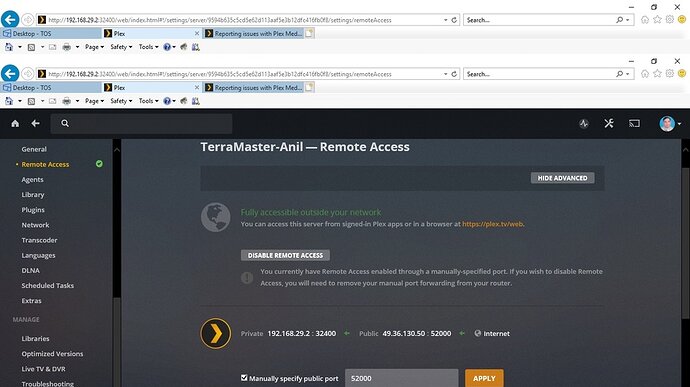The image size is (690, 387).
Task: Refresh page from lower address bar
Action: pyautogui.click(x=454, y=74)
